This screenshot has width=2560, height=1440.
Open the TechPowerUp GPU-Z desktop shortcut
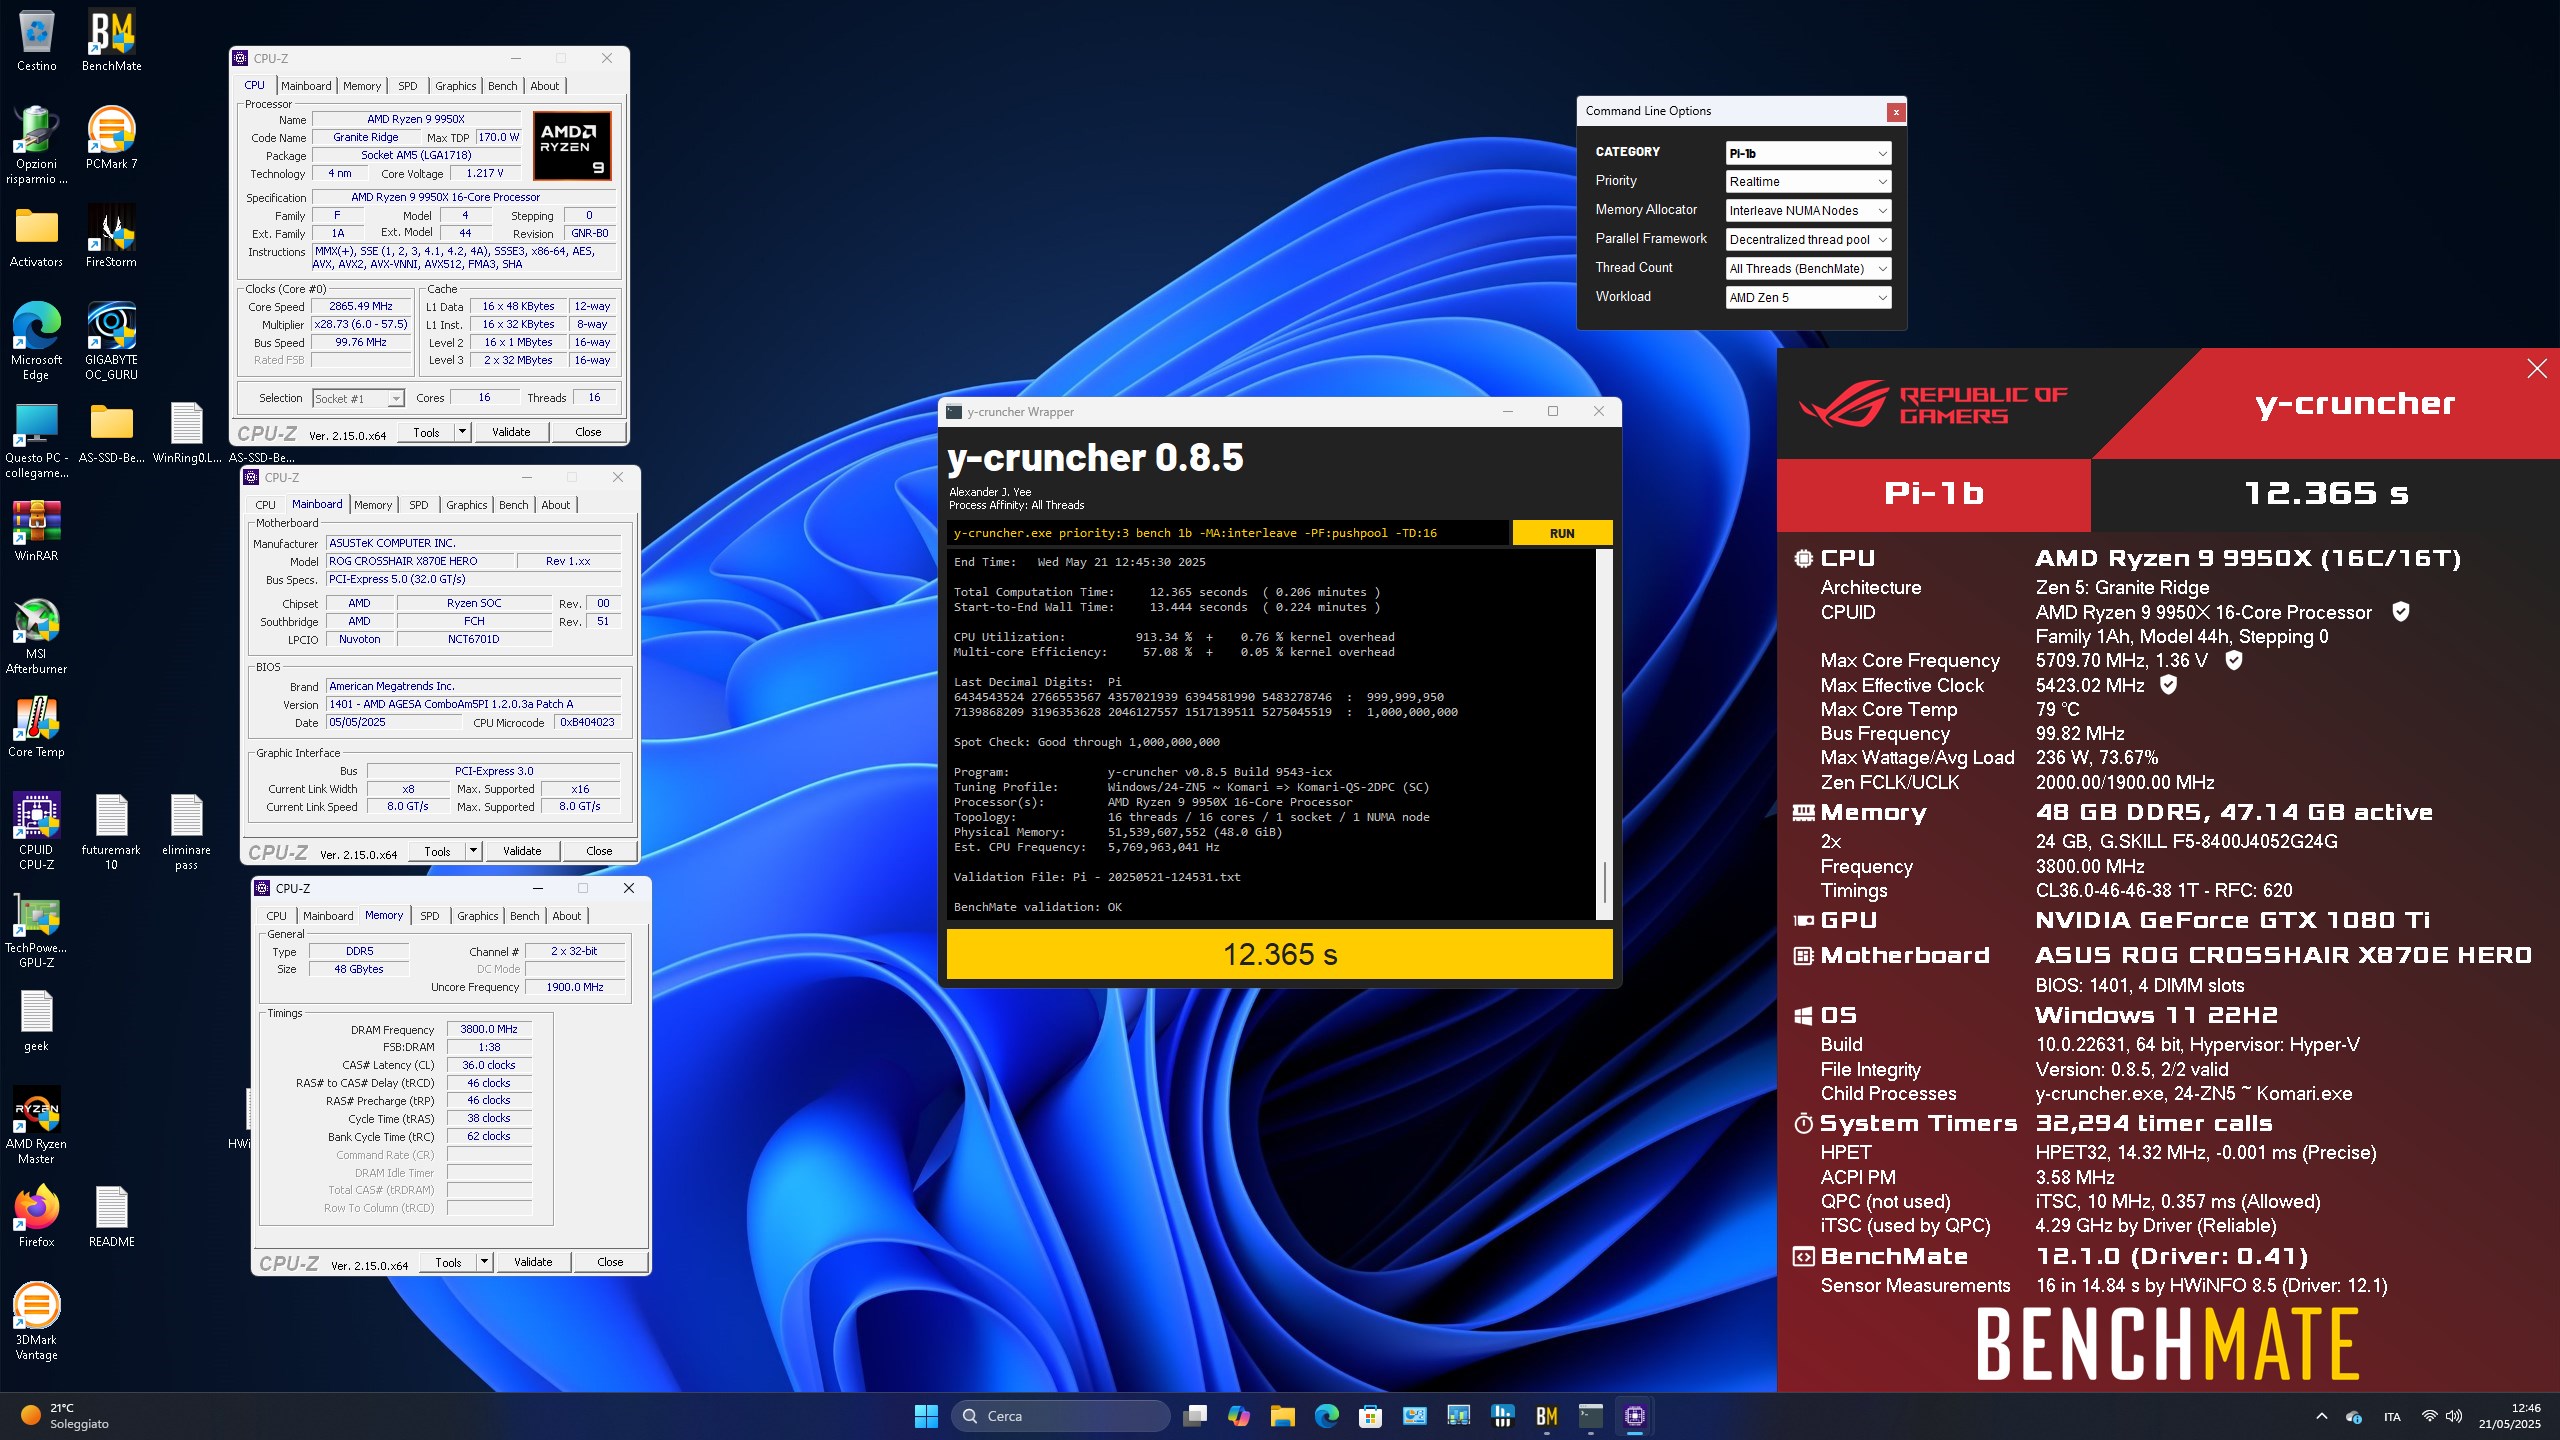click(x=36, y=929)
